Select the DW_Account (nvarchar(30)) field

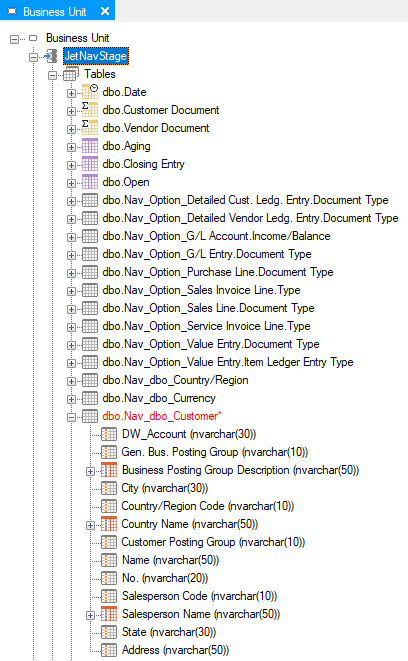click(189, 434)
